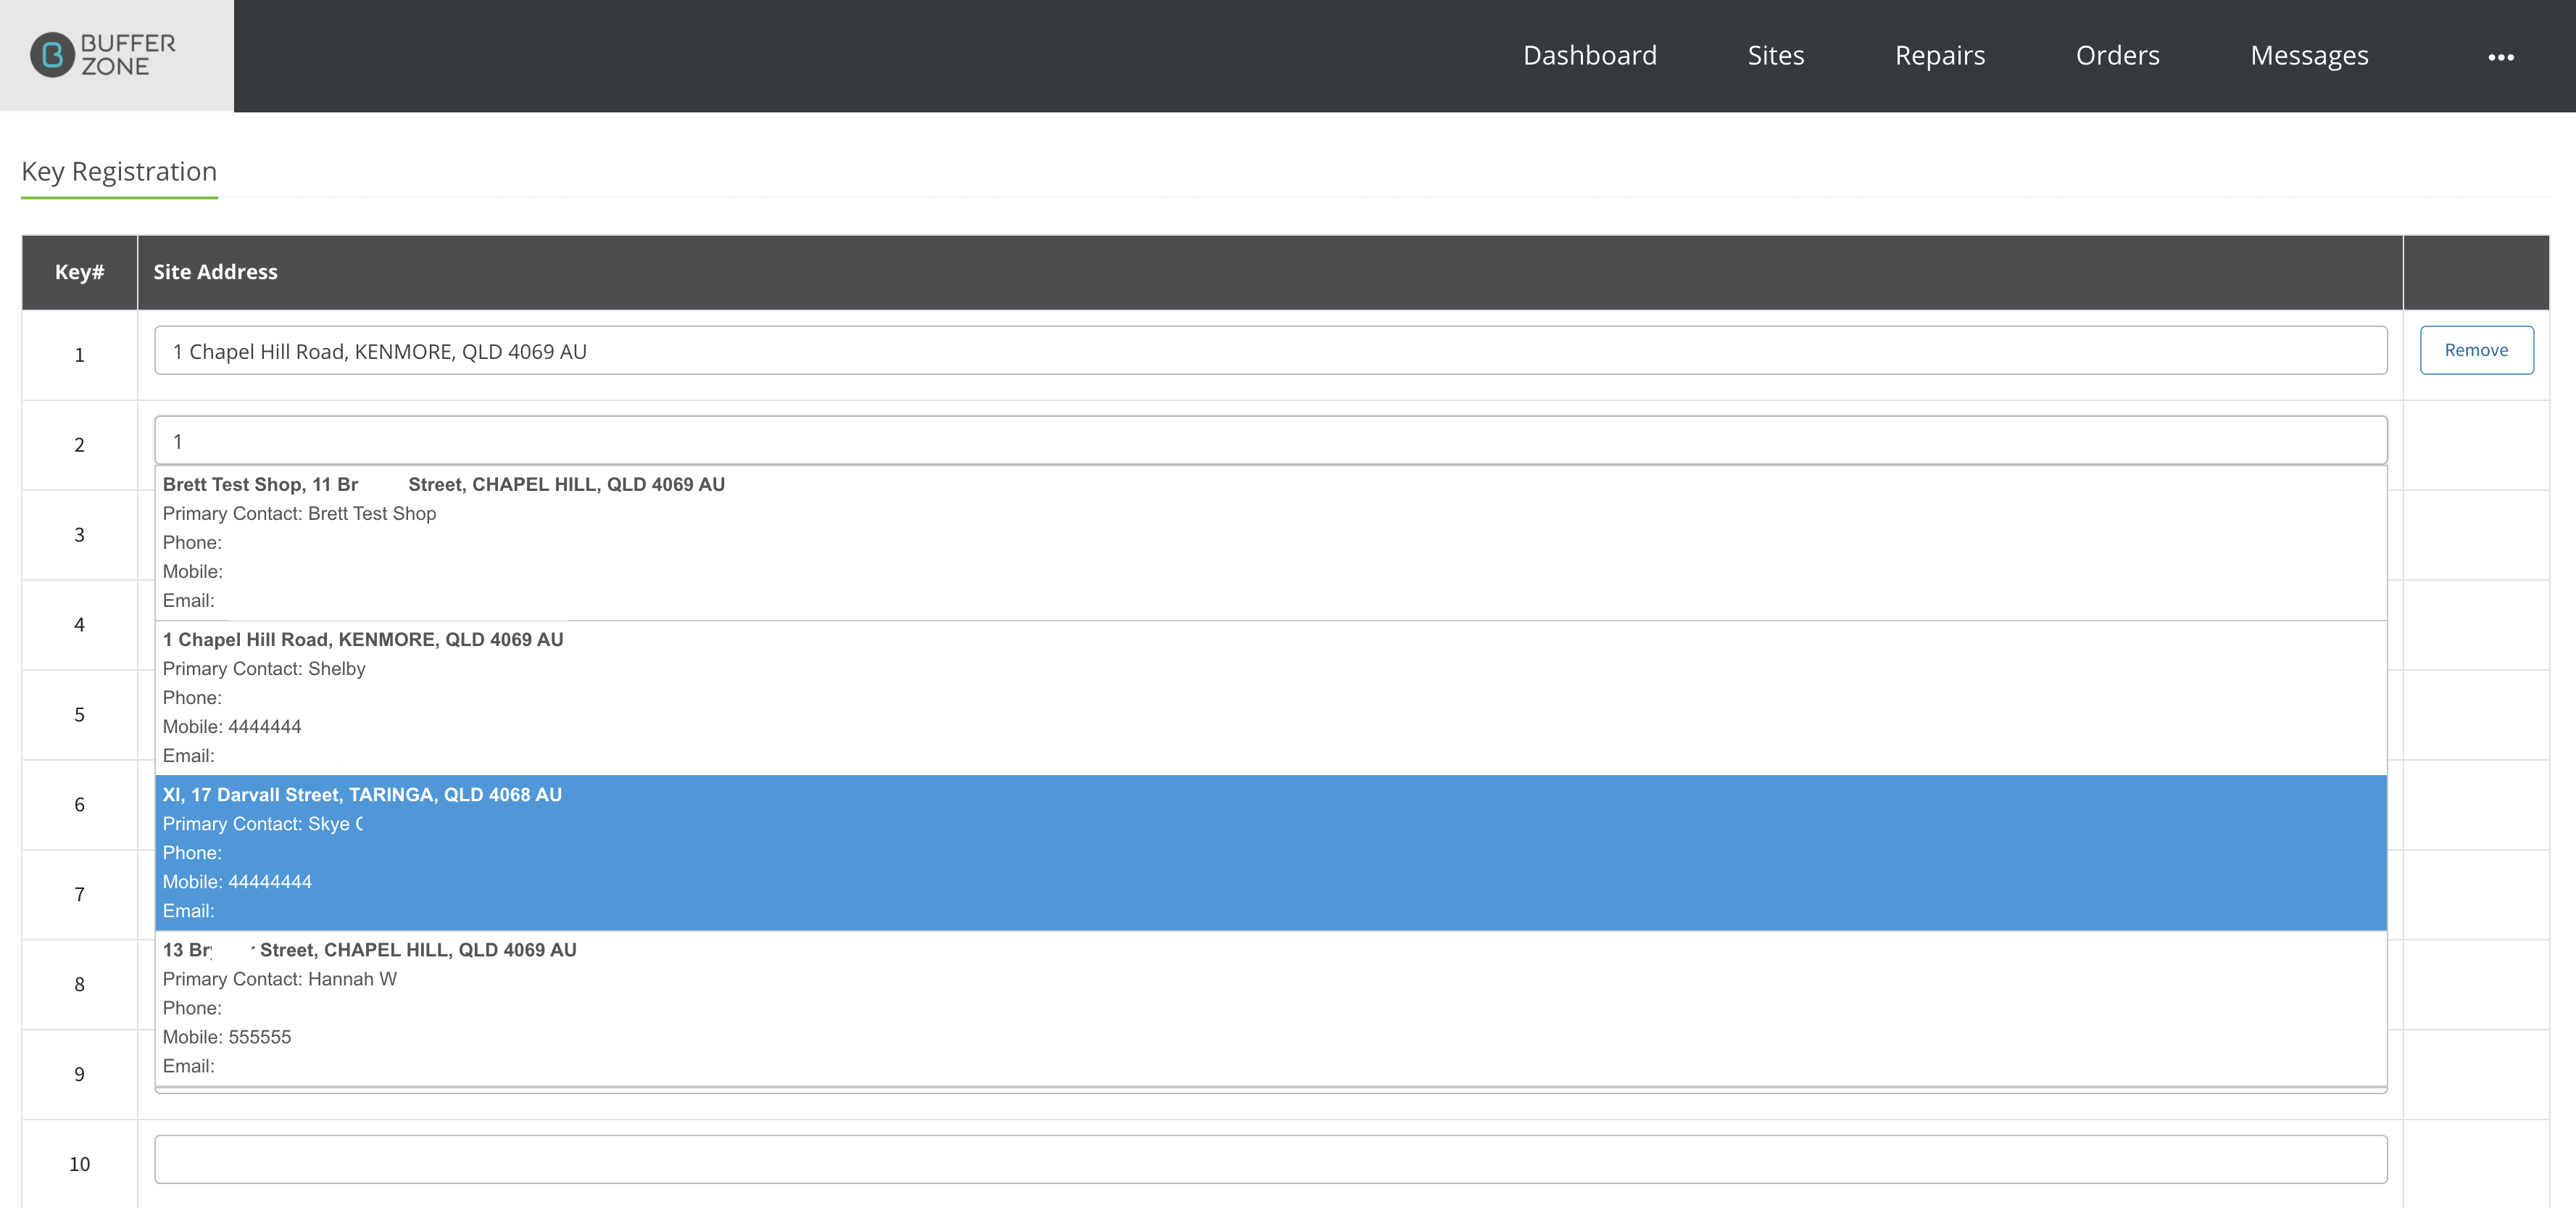
Task: Pick the XI, 17 Darvall Street suggestion
Action: point(1270,853)
